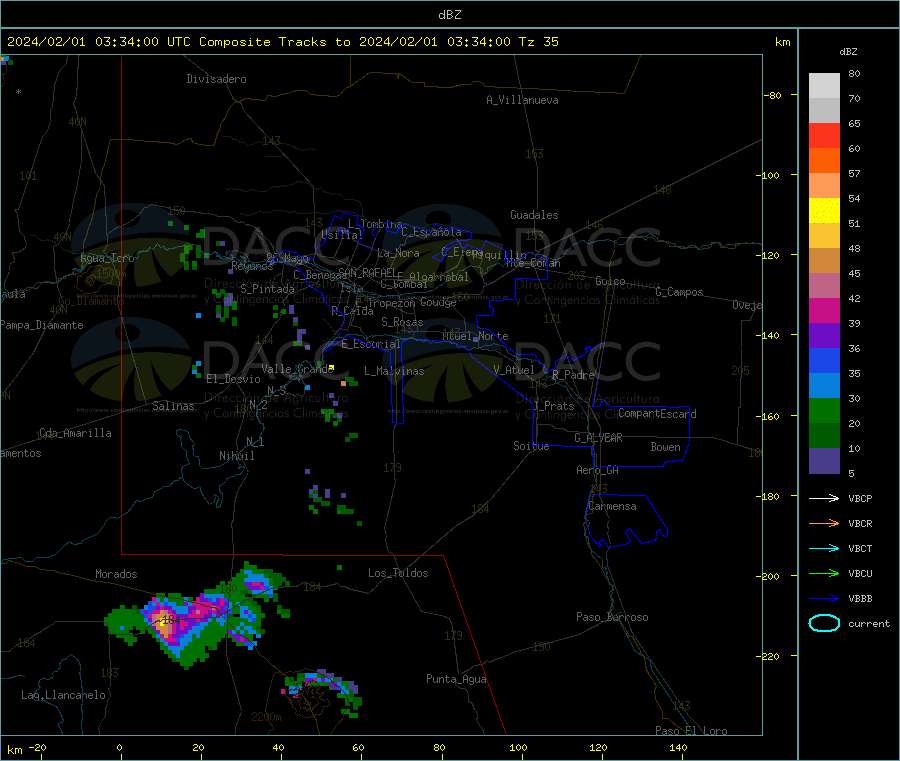Select the grey 70–80 dBZ color swatch
Viewport: 900px width, 761px height.
click(x=824, y=86)
